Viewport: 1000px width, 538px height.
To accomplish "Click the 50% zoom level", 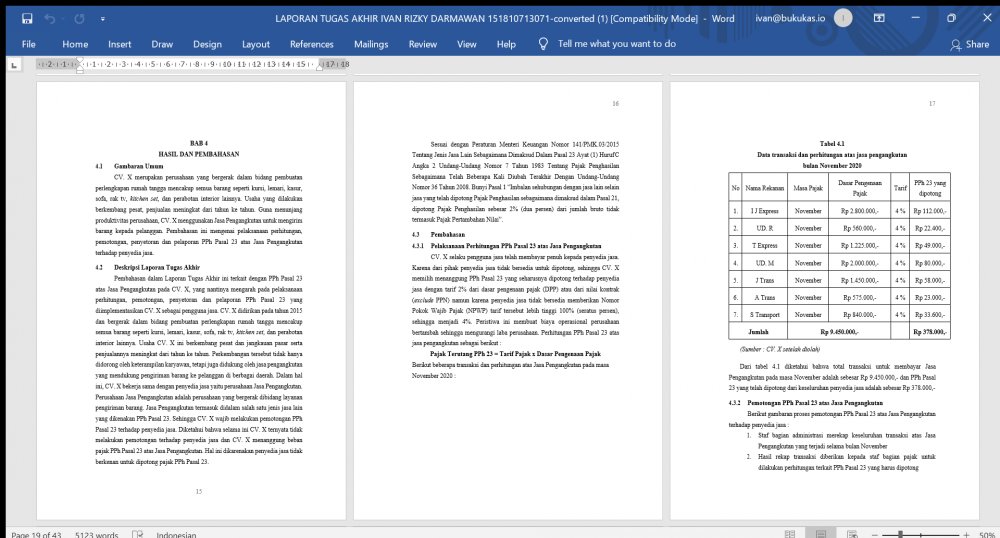I will click(987, 535).
